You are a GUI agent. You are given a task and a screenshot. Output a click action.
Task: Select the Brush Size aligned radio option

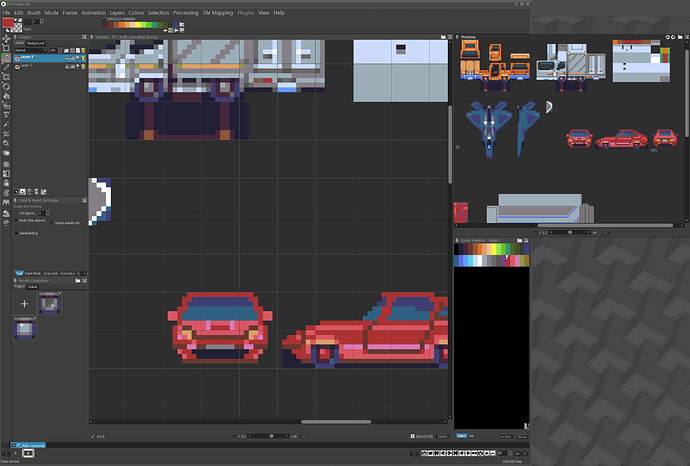[x=16, y=220]
